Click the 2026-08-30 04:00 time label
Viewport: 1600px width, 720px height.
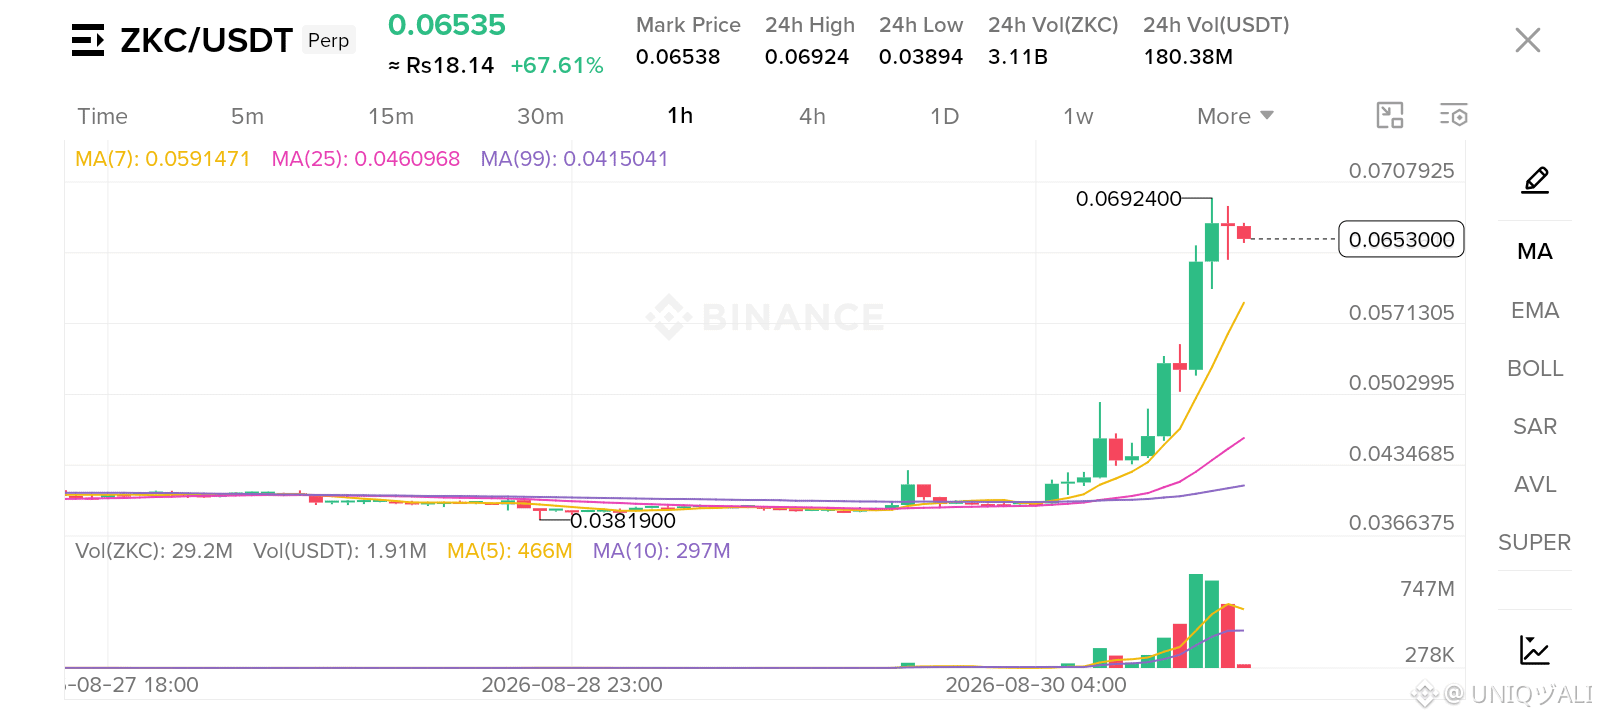[x=1036, y=685]
